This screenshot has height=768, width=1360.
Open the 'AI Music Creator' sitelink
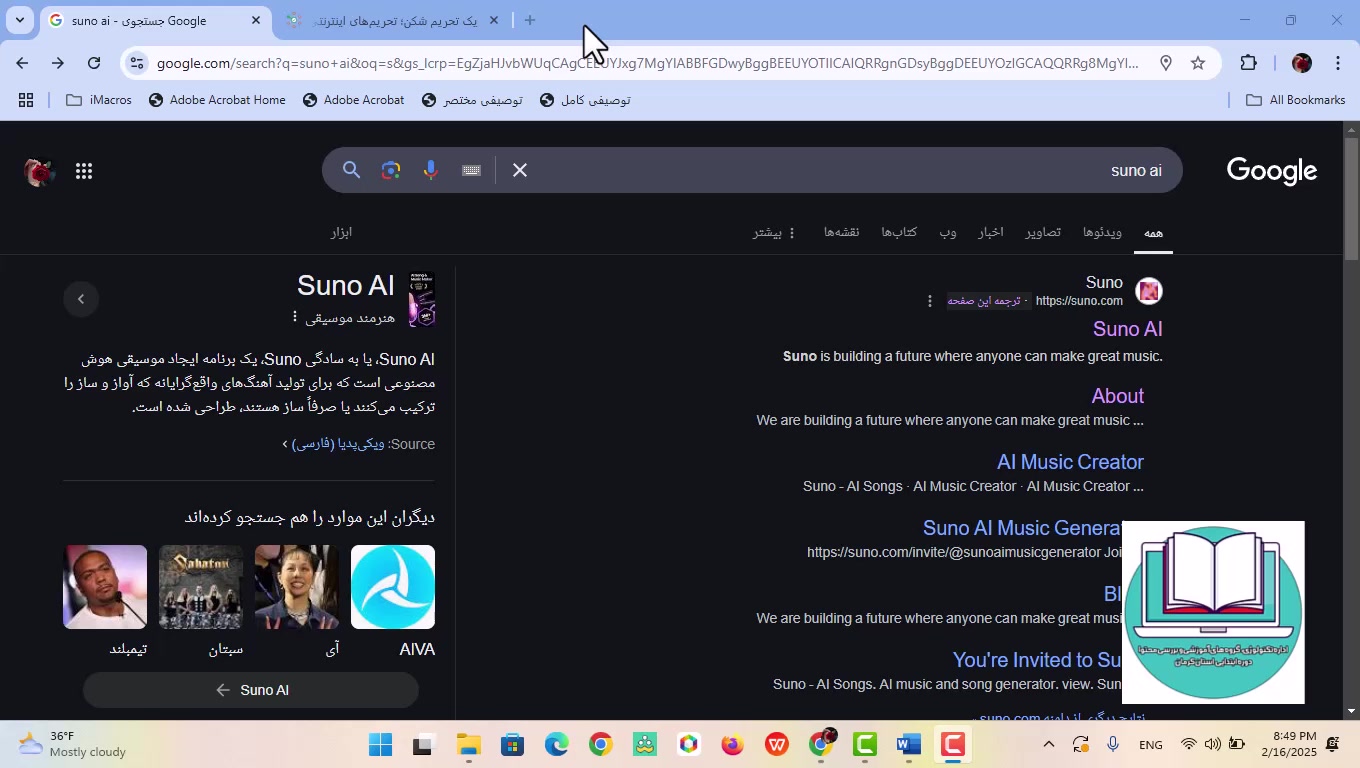(x=1070, y=462)
